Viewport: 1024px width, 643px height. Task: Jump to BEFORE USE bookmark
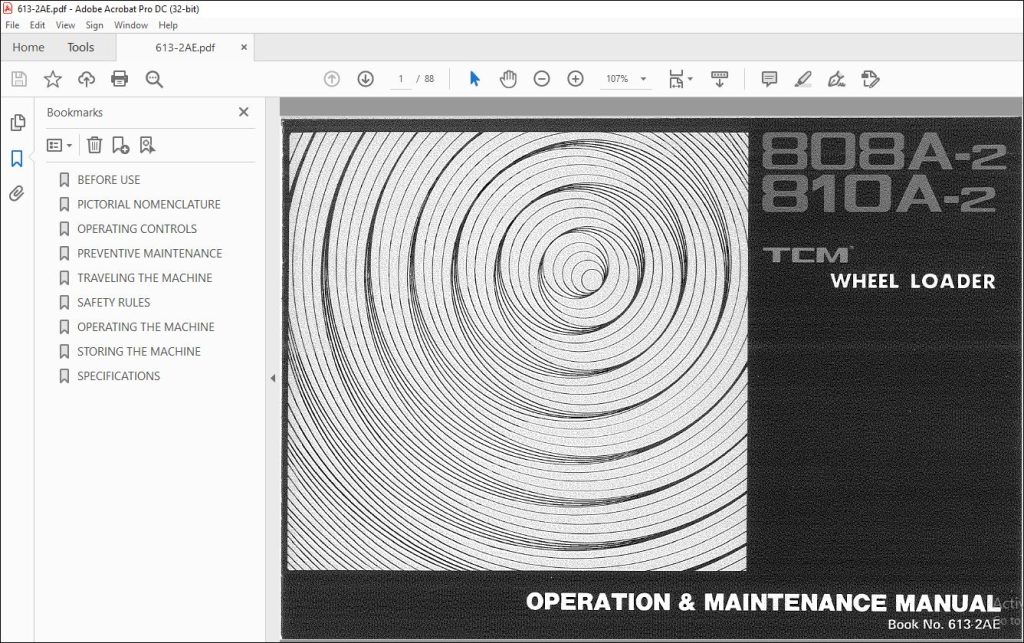[108, 180]
